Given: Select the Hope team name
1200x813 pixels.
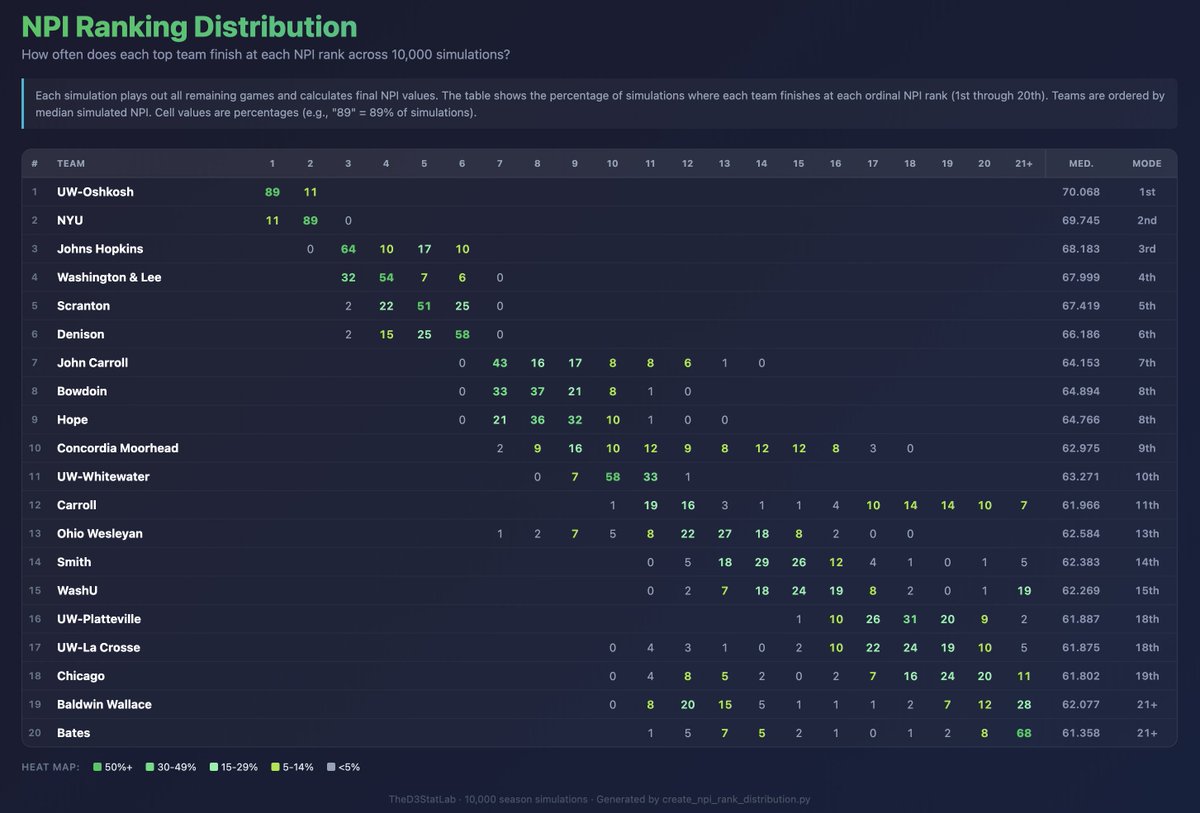Looking at the screenshot, I should (72, 420).
